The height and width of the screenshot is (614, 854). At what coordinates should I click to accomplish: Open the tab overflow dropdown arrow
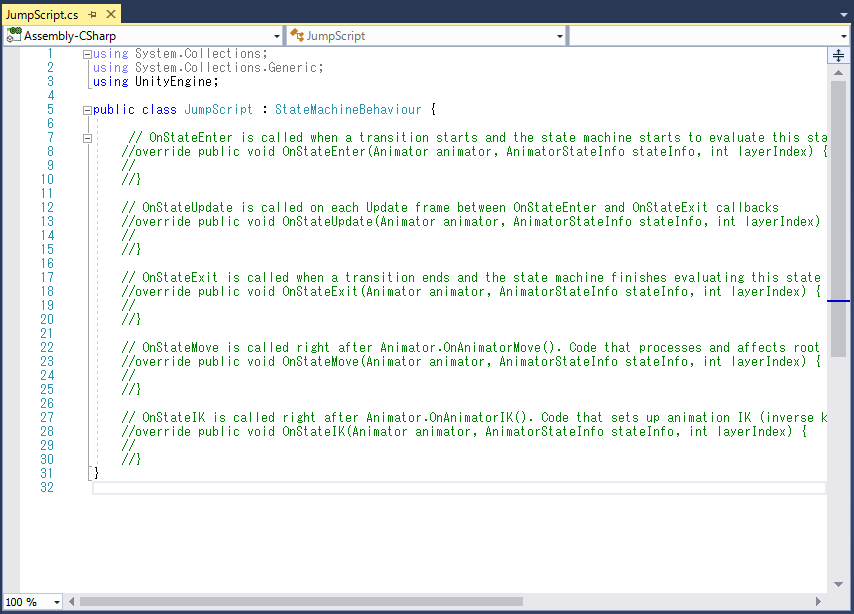[x=844, y=15]
